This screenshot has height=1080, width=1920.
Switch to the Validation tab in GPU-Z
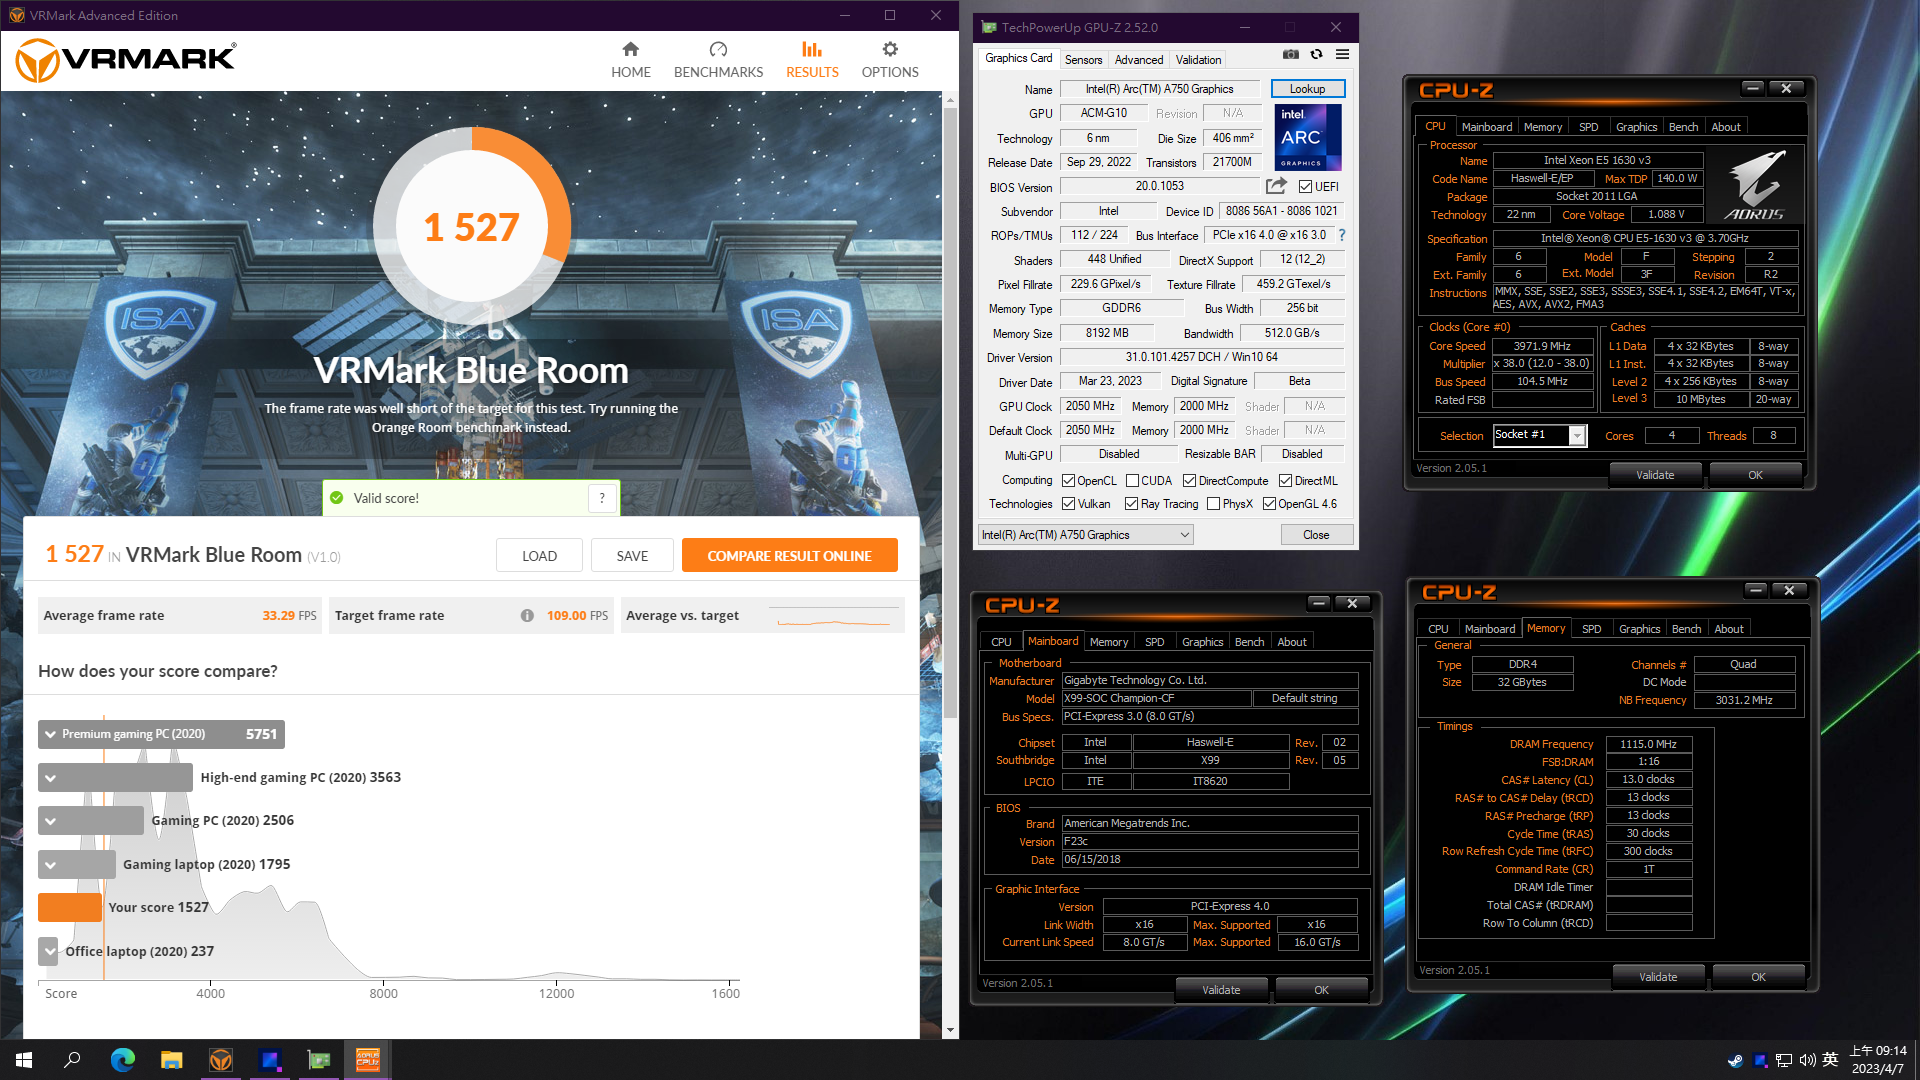point(1198,60)
